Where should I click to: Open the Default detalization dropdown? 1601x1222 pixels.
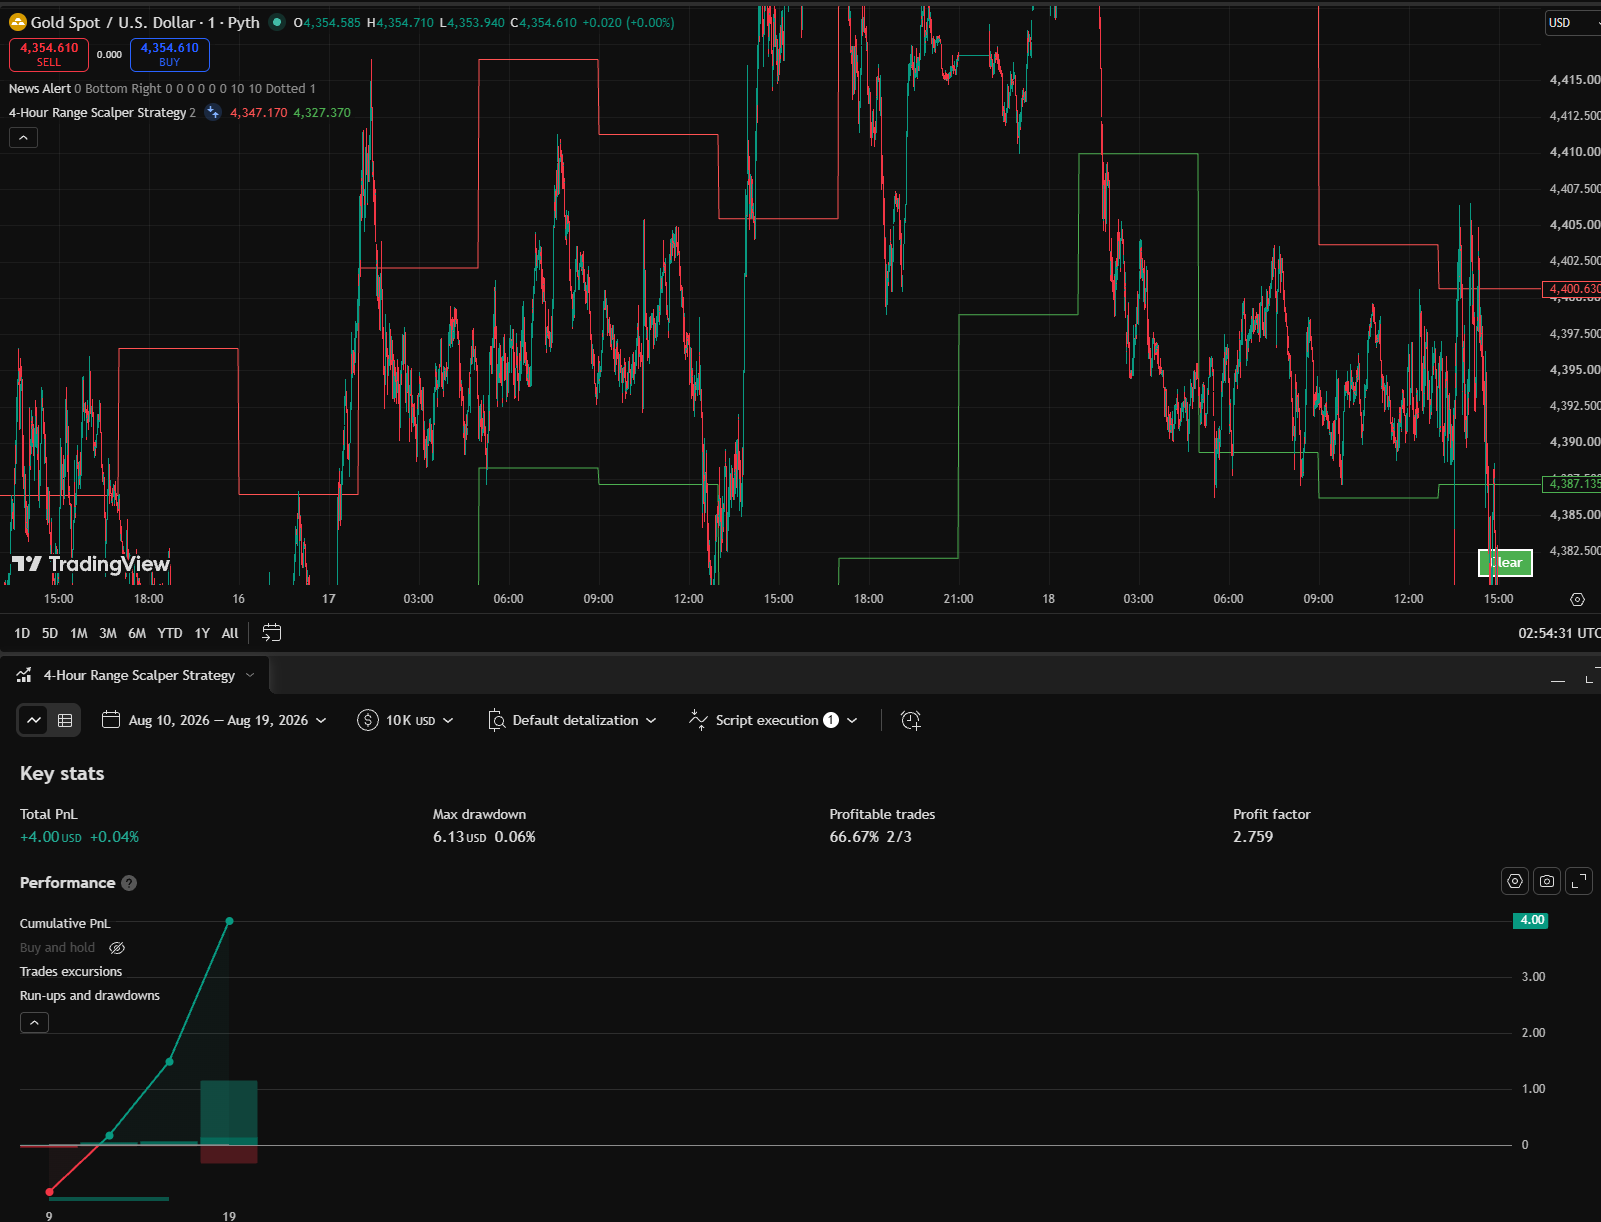pyautogui.click(x=572, y=720)
